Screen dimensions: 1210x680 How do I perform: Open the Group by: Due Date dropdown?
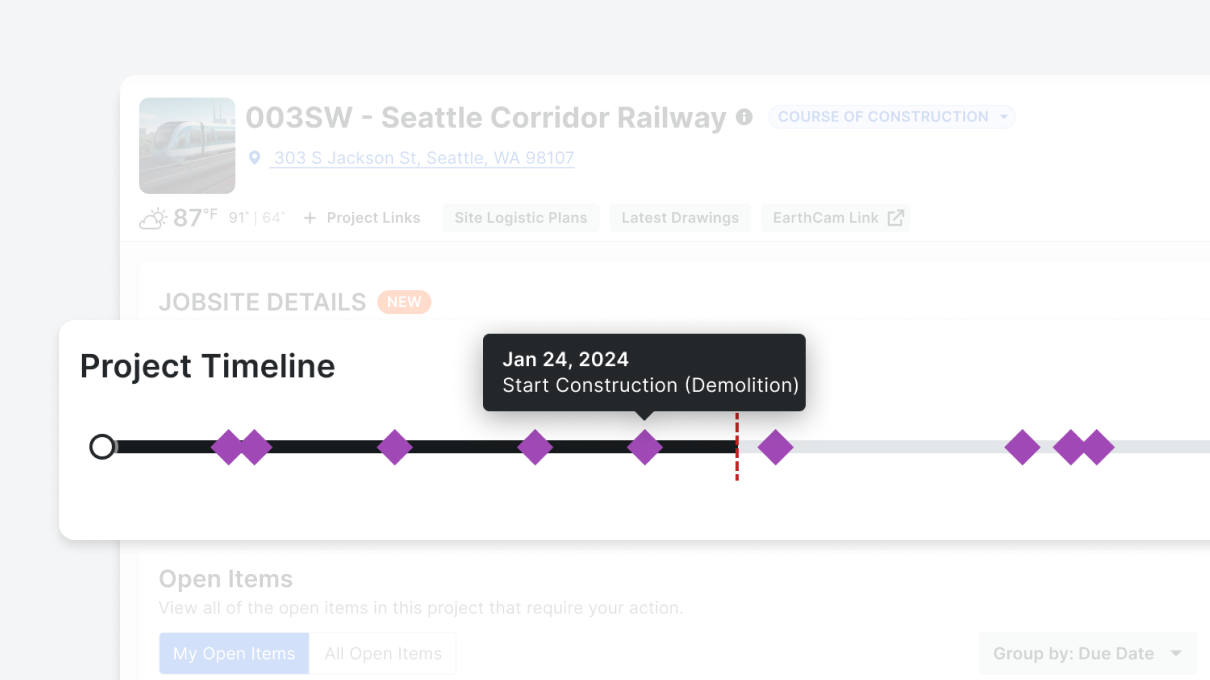click(x=1087, y=653)
